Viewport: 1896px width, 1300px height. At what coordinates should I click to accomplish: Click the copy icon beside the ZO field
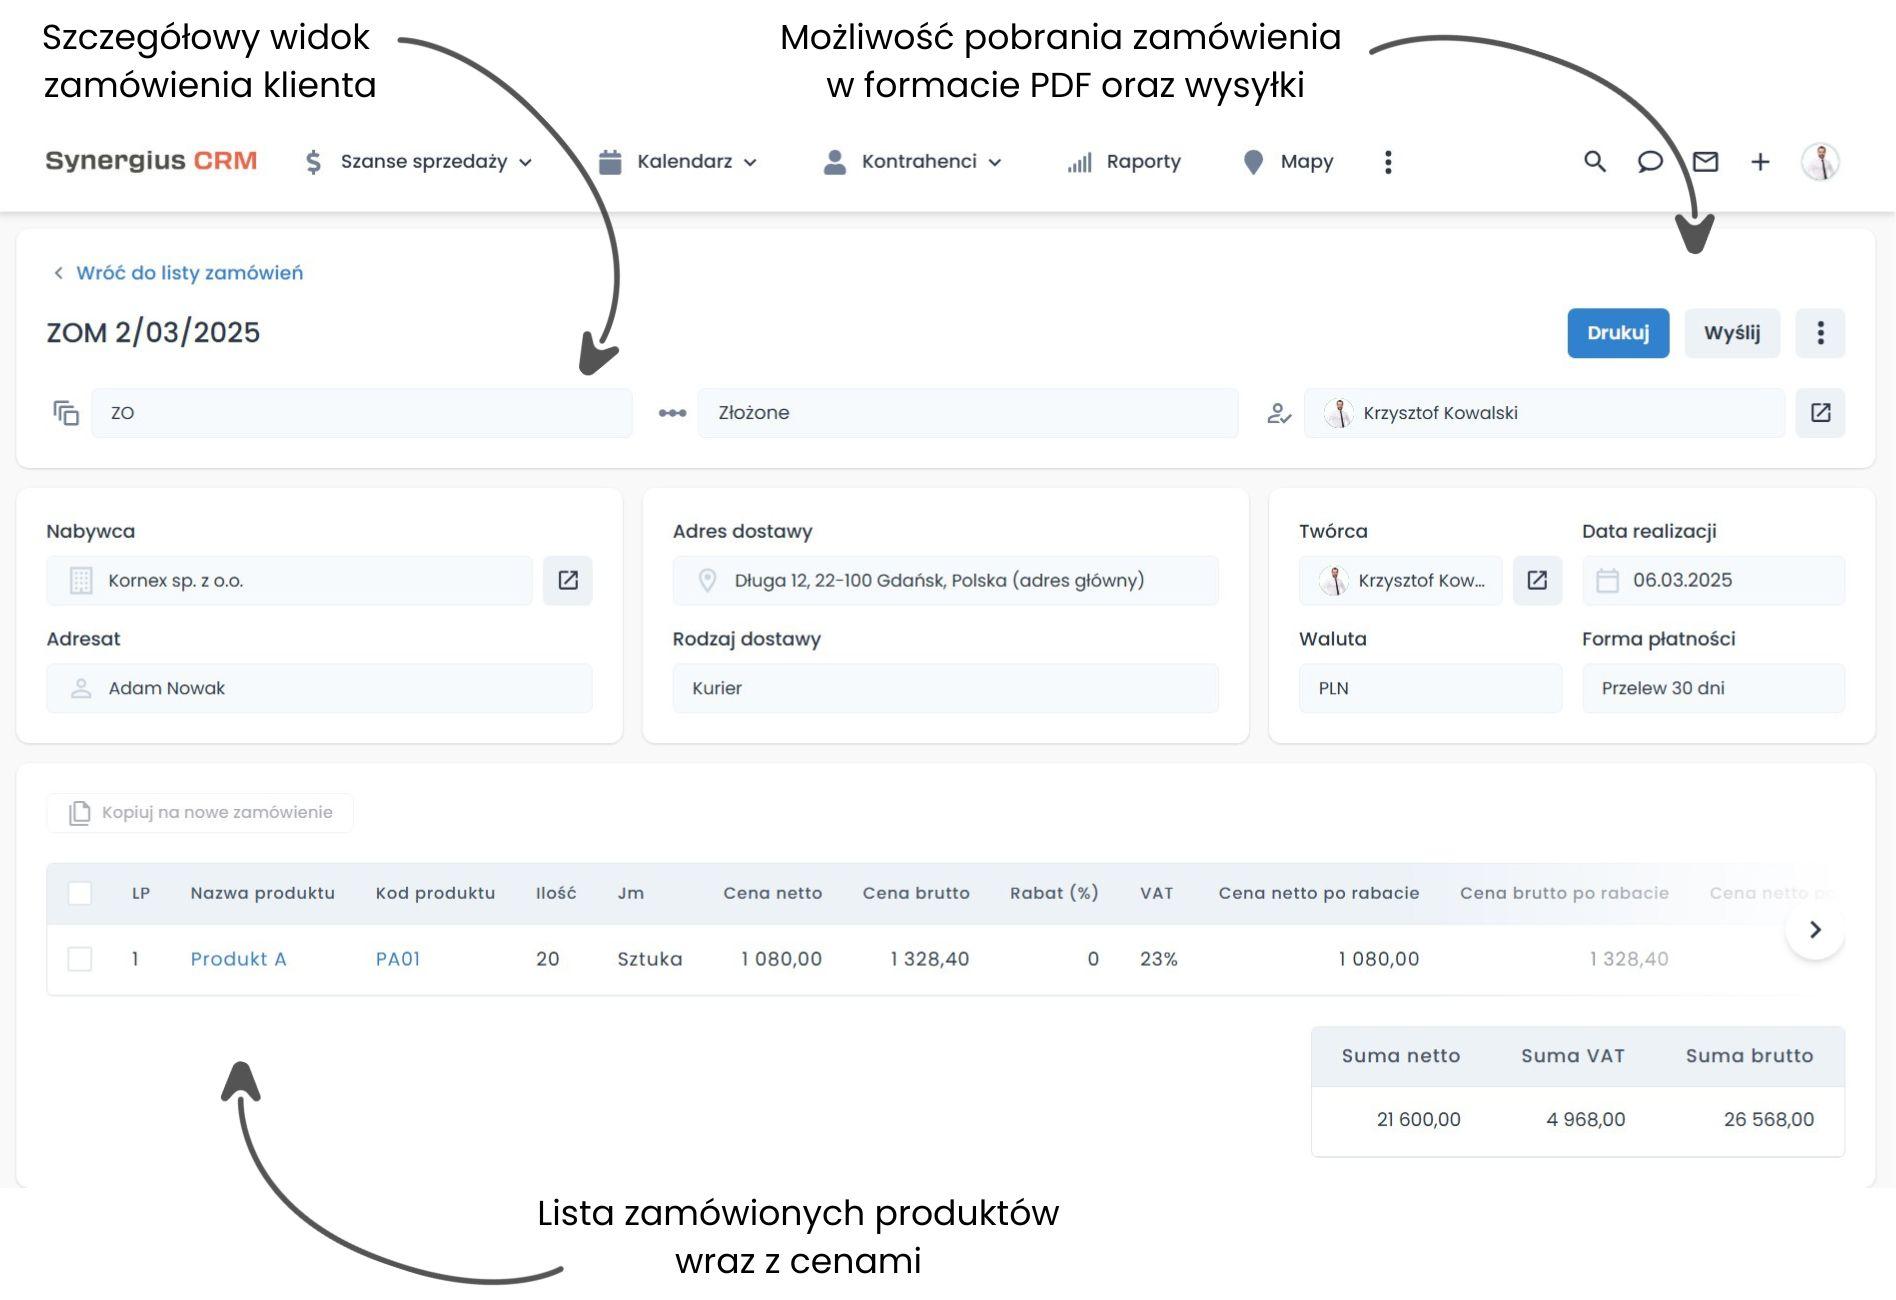66,412
